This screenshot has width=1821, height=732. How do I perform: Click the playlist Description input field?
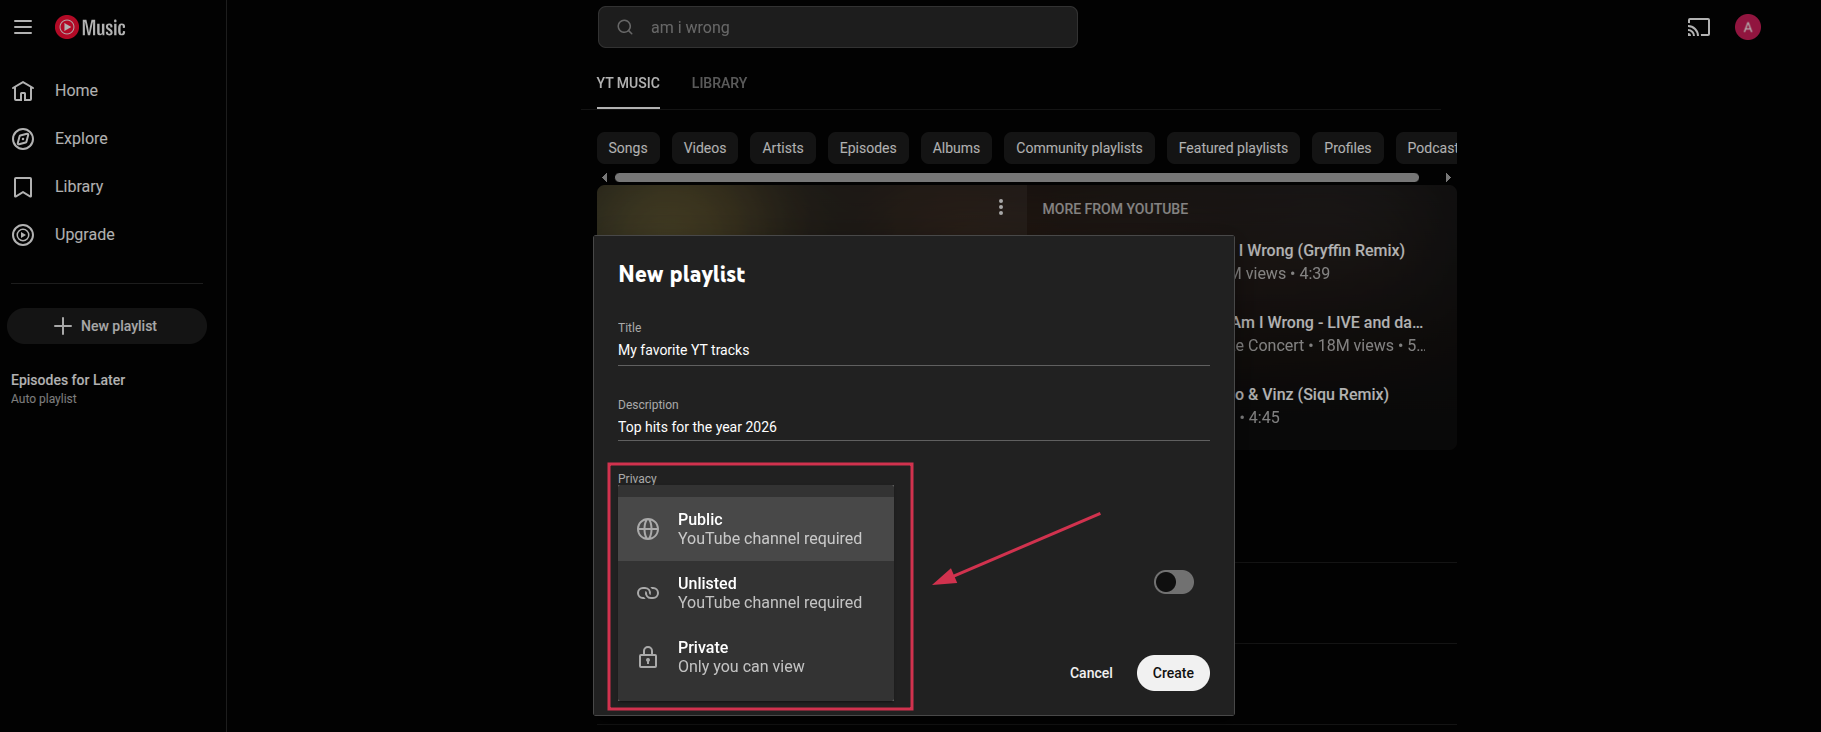tap(914, 427)
